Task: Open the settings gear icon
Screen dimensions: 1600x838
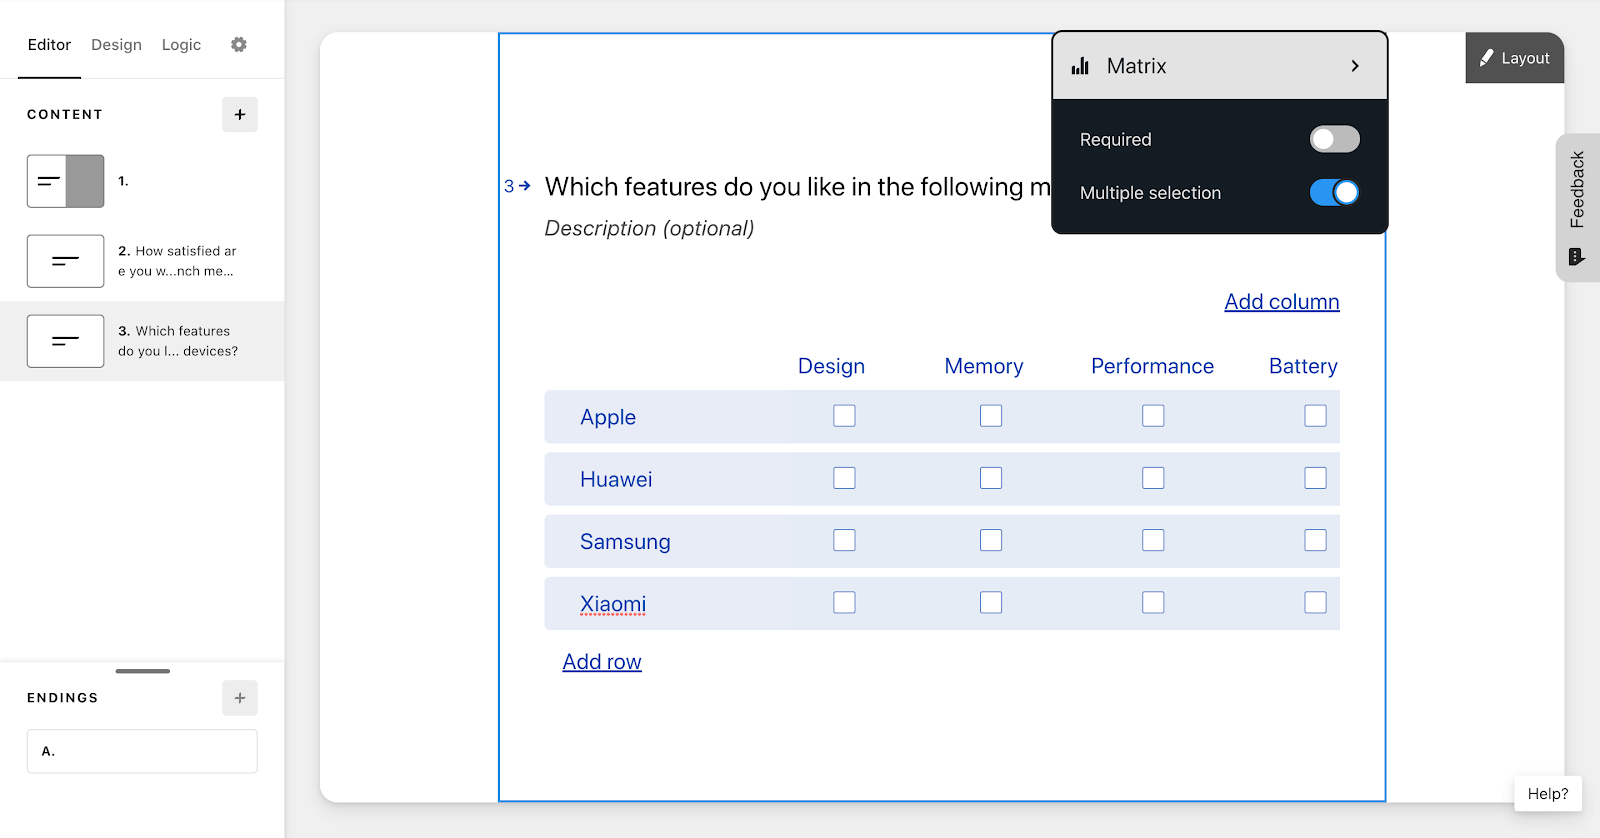Action: [x=238, y=45]
